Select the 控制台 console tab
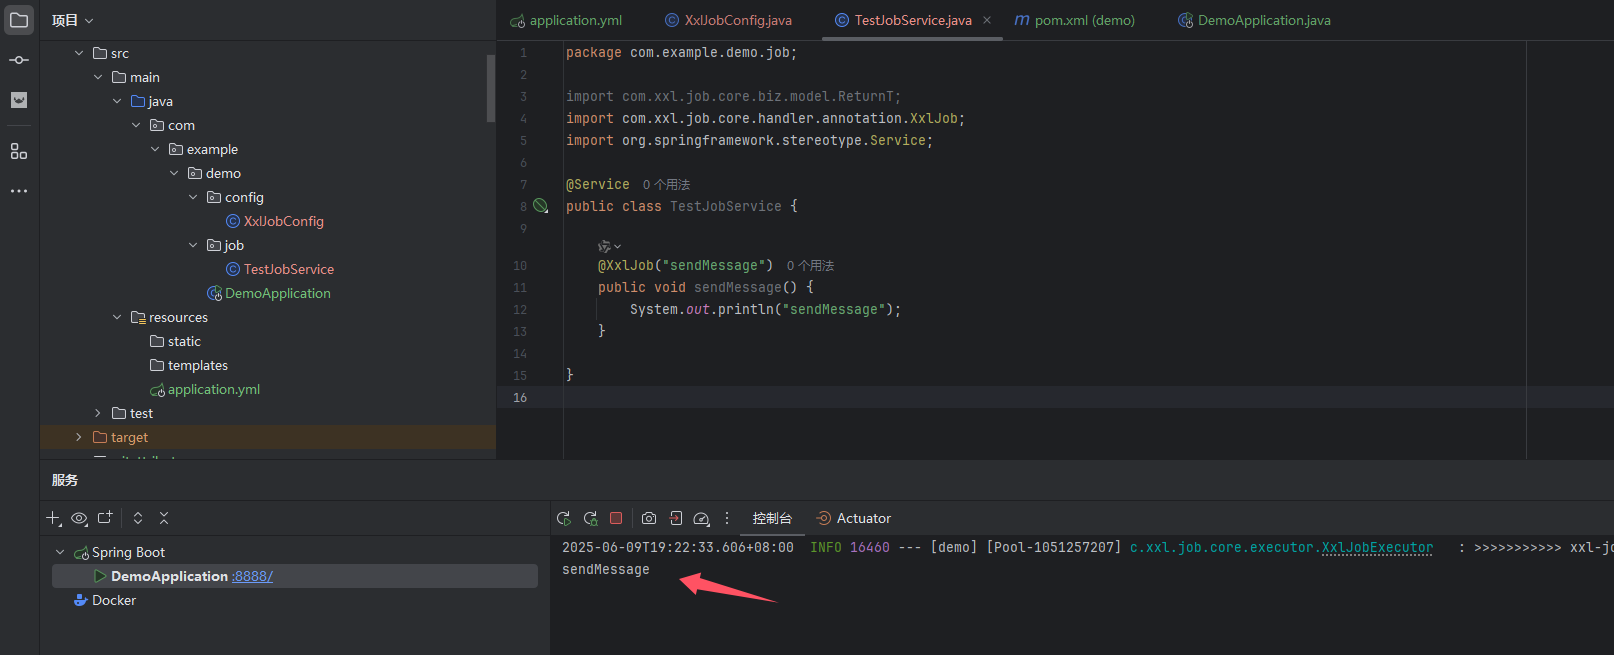Image resolution: width=1614 pixels, height=655 pixels. [x=772, y=518]
